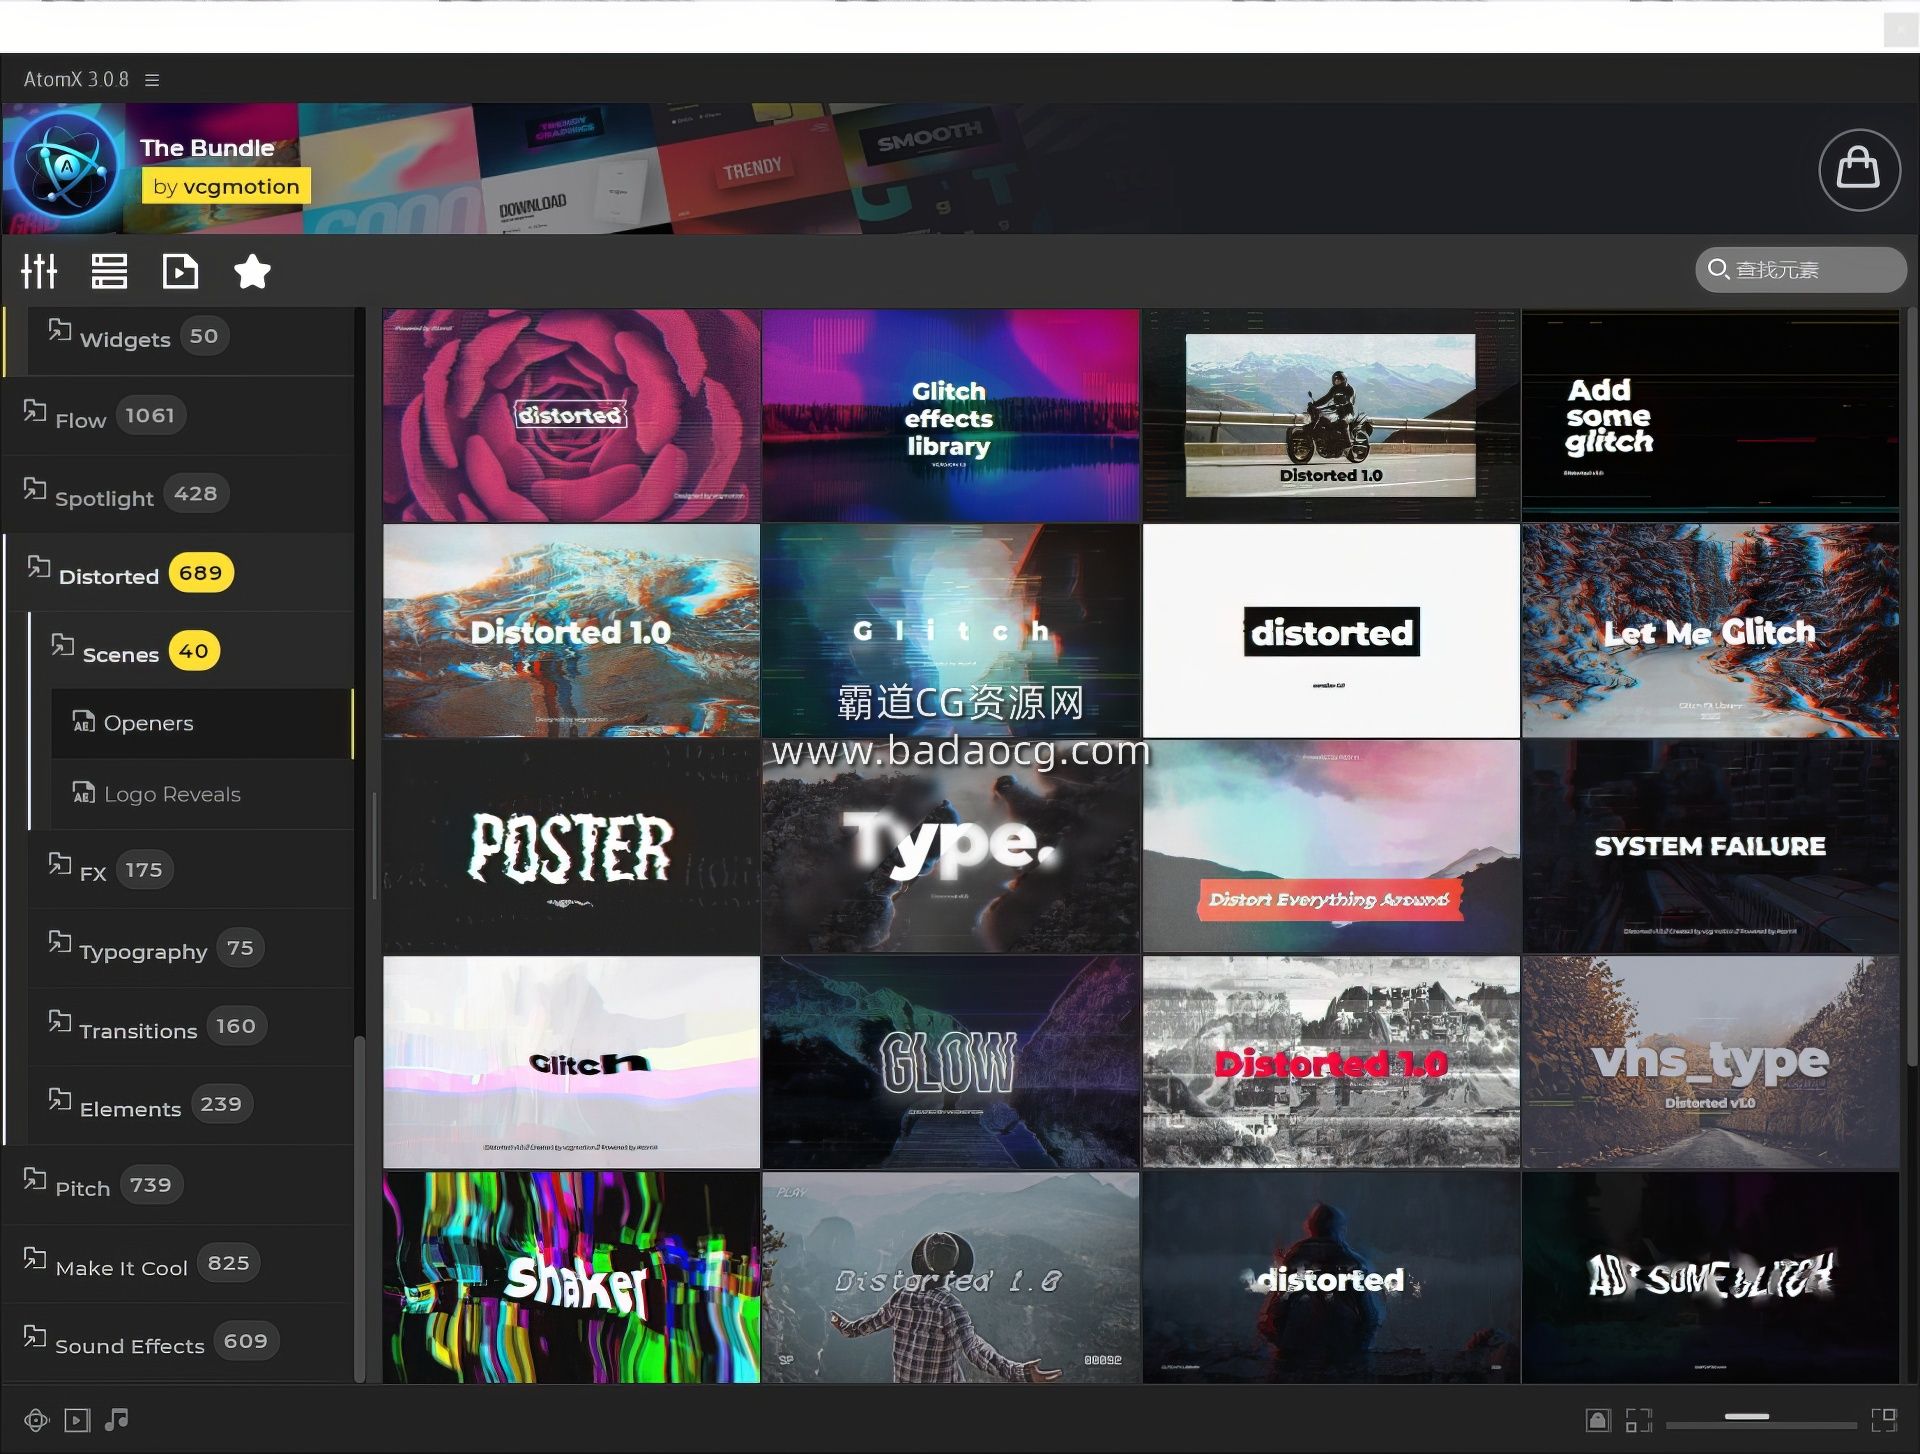1920x1454 pixels.
Task: Select the Type. thumbnail
Action: (x=950, y=847)
